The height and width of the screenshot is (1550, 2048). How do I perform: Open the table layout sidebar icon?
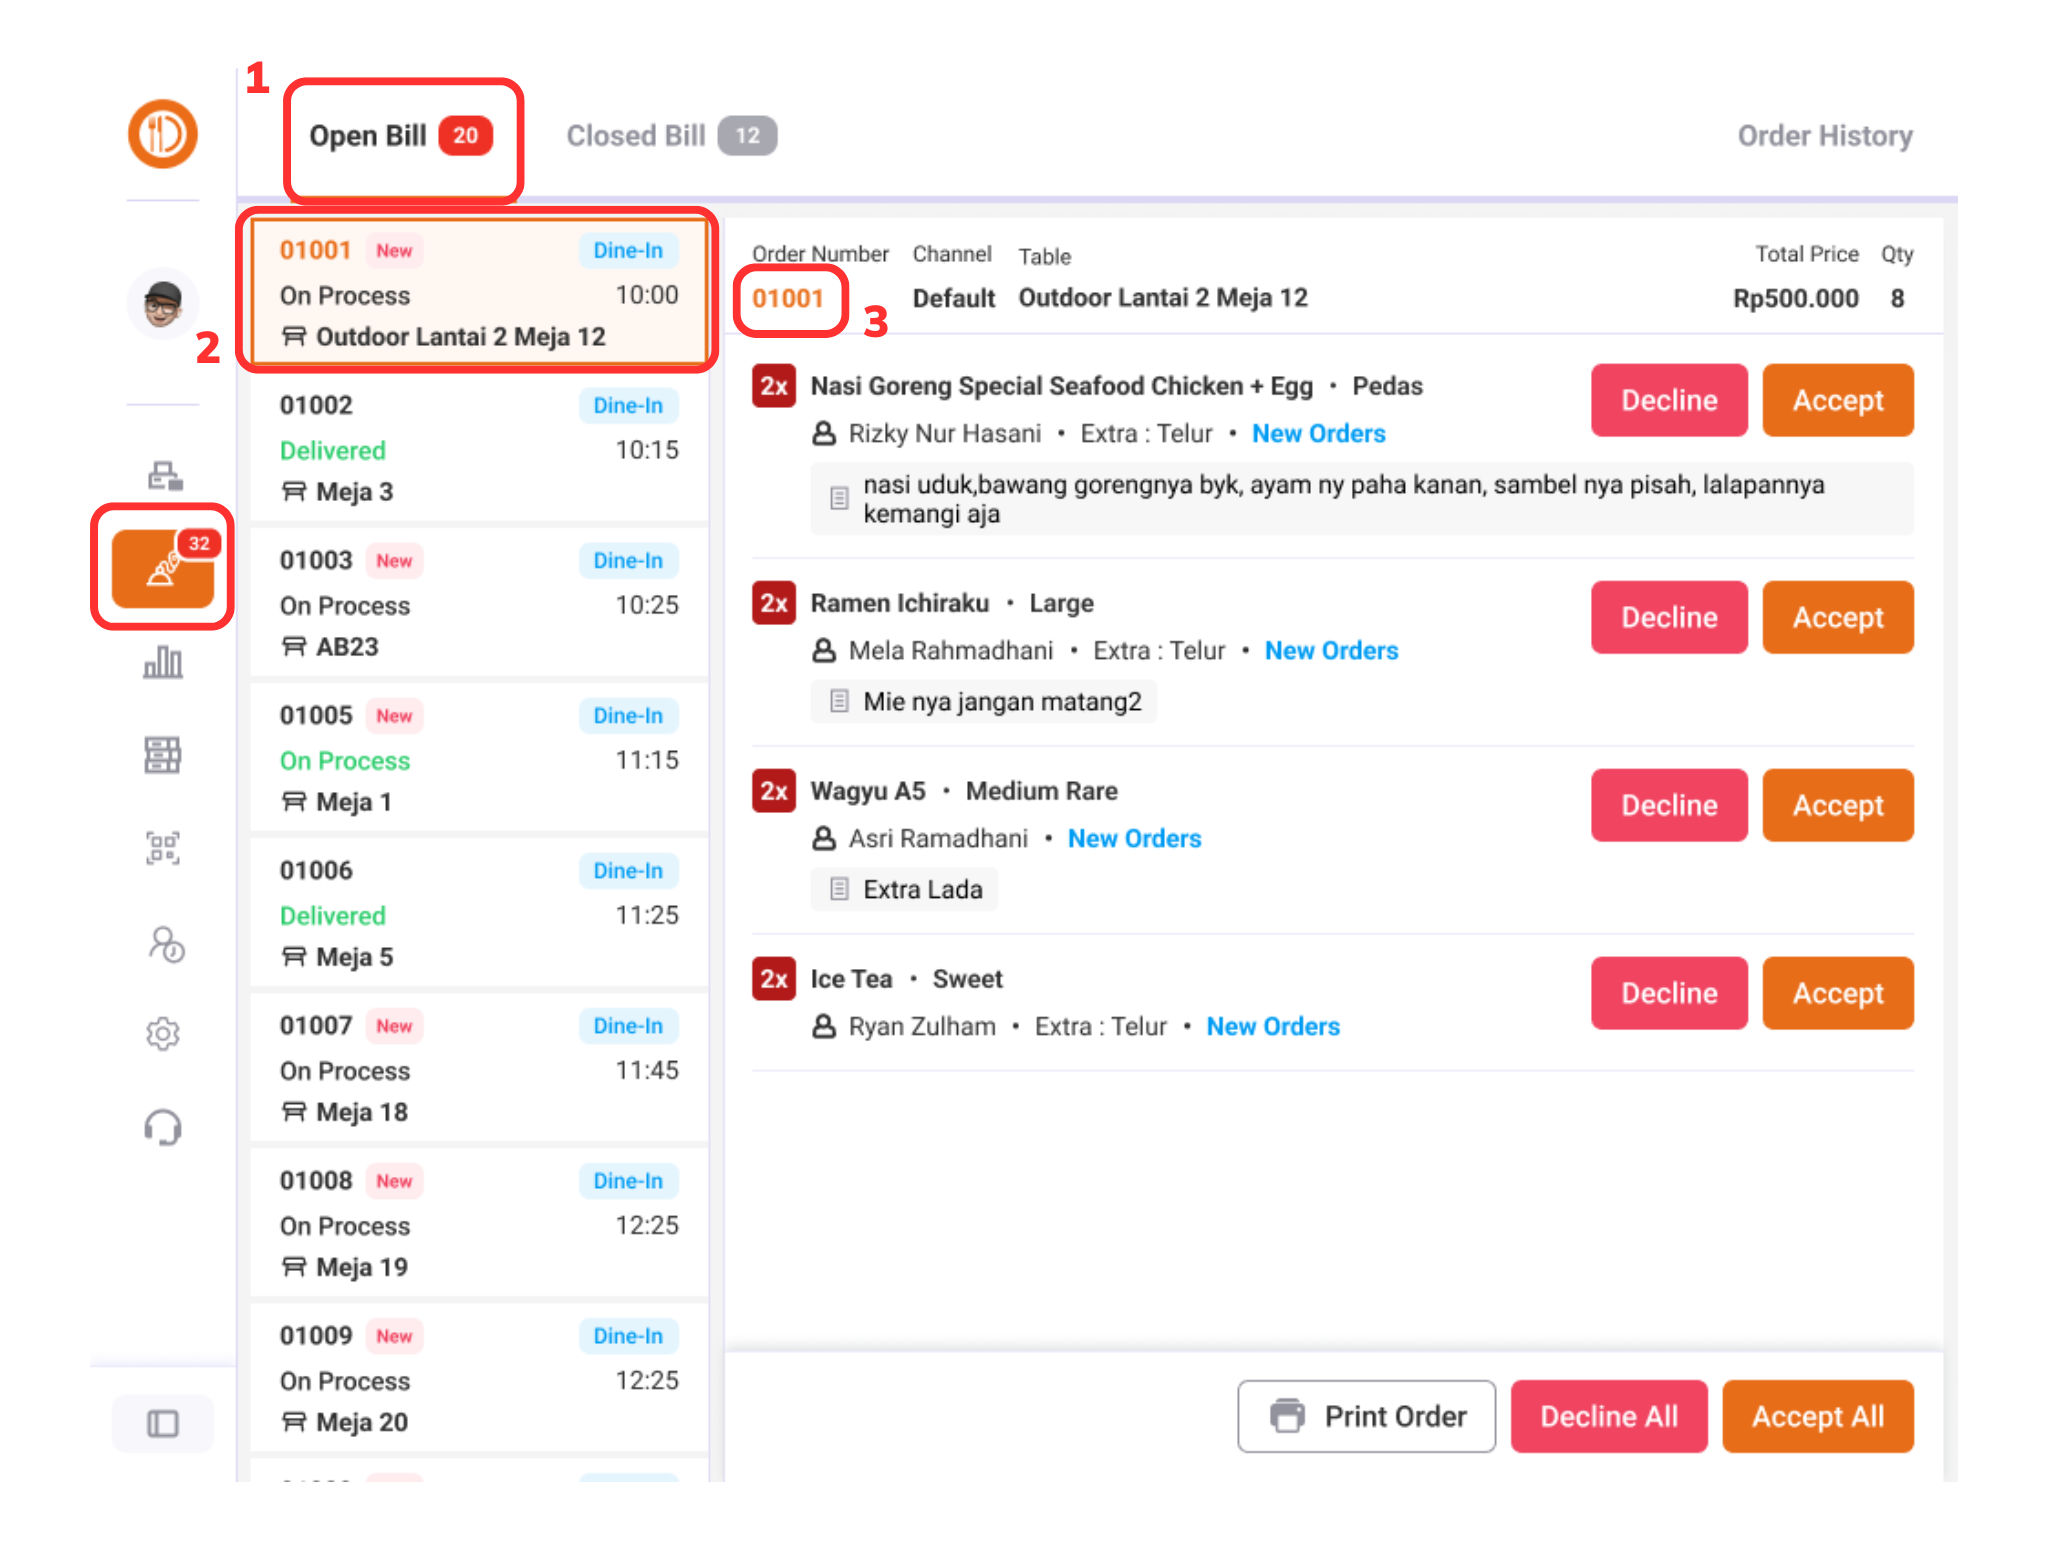point(163,755)
